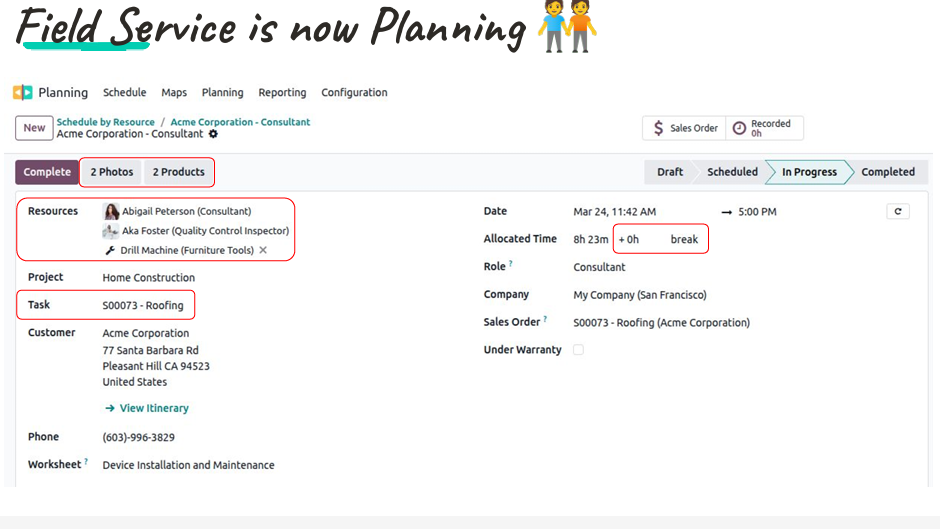Open the 2 Products button

pyautogui.click(x=179, y=172)
